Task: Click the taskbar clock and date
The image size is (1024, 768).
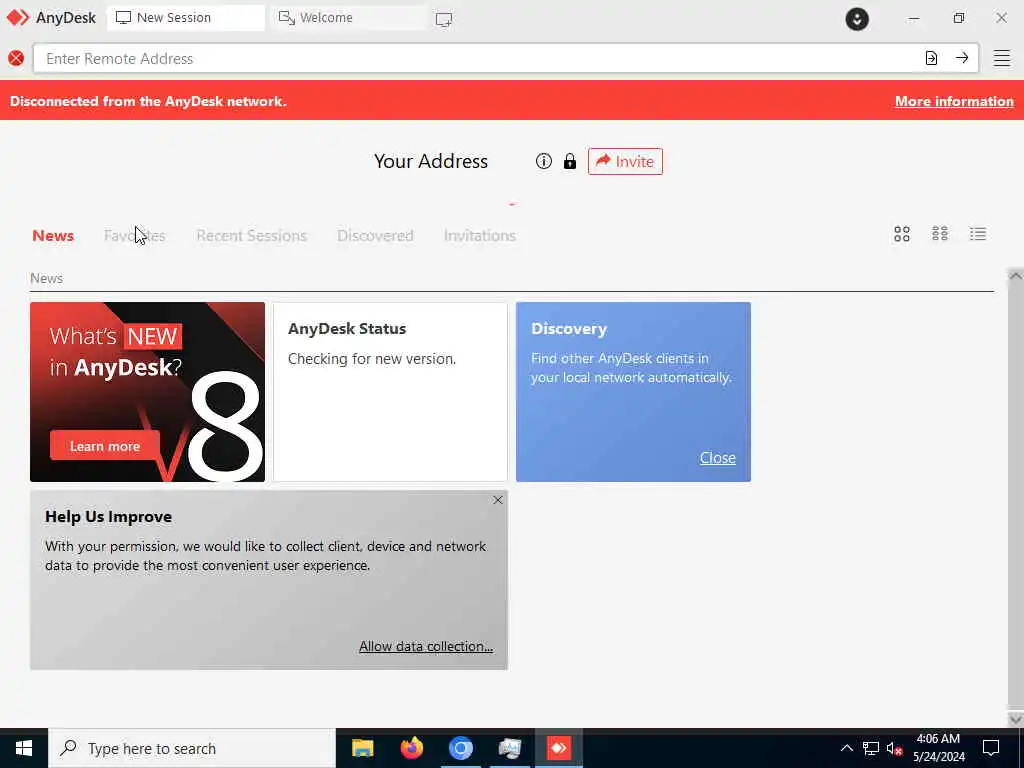Action: (x=938, y=748)
